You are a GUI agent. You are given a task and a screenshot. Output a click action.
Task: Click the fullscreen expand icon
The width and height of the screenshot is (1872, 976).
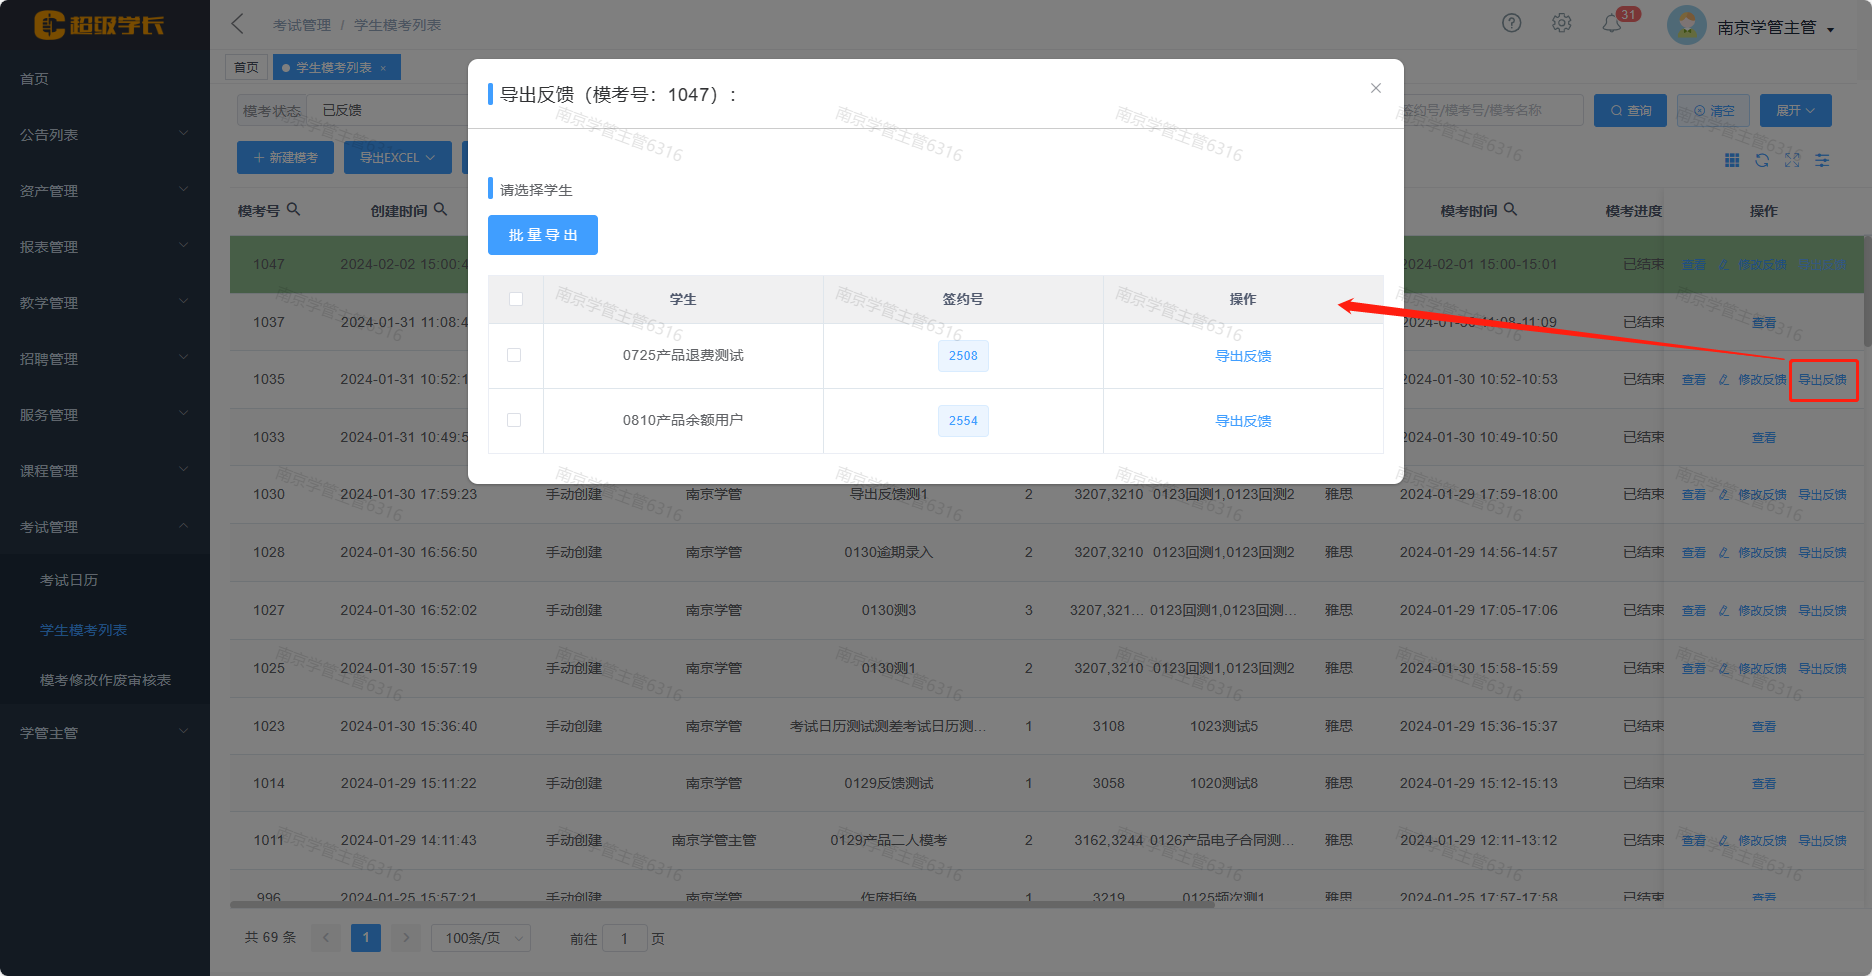pos(1792,160)
